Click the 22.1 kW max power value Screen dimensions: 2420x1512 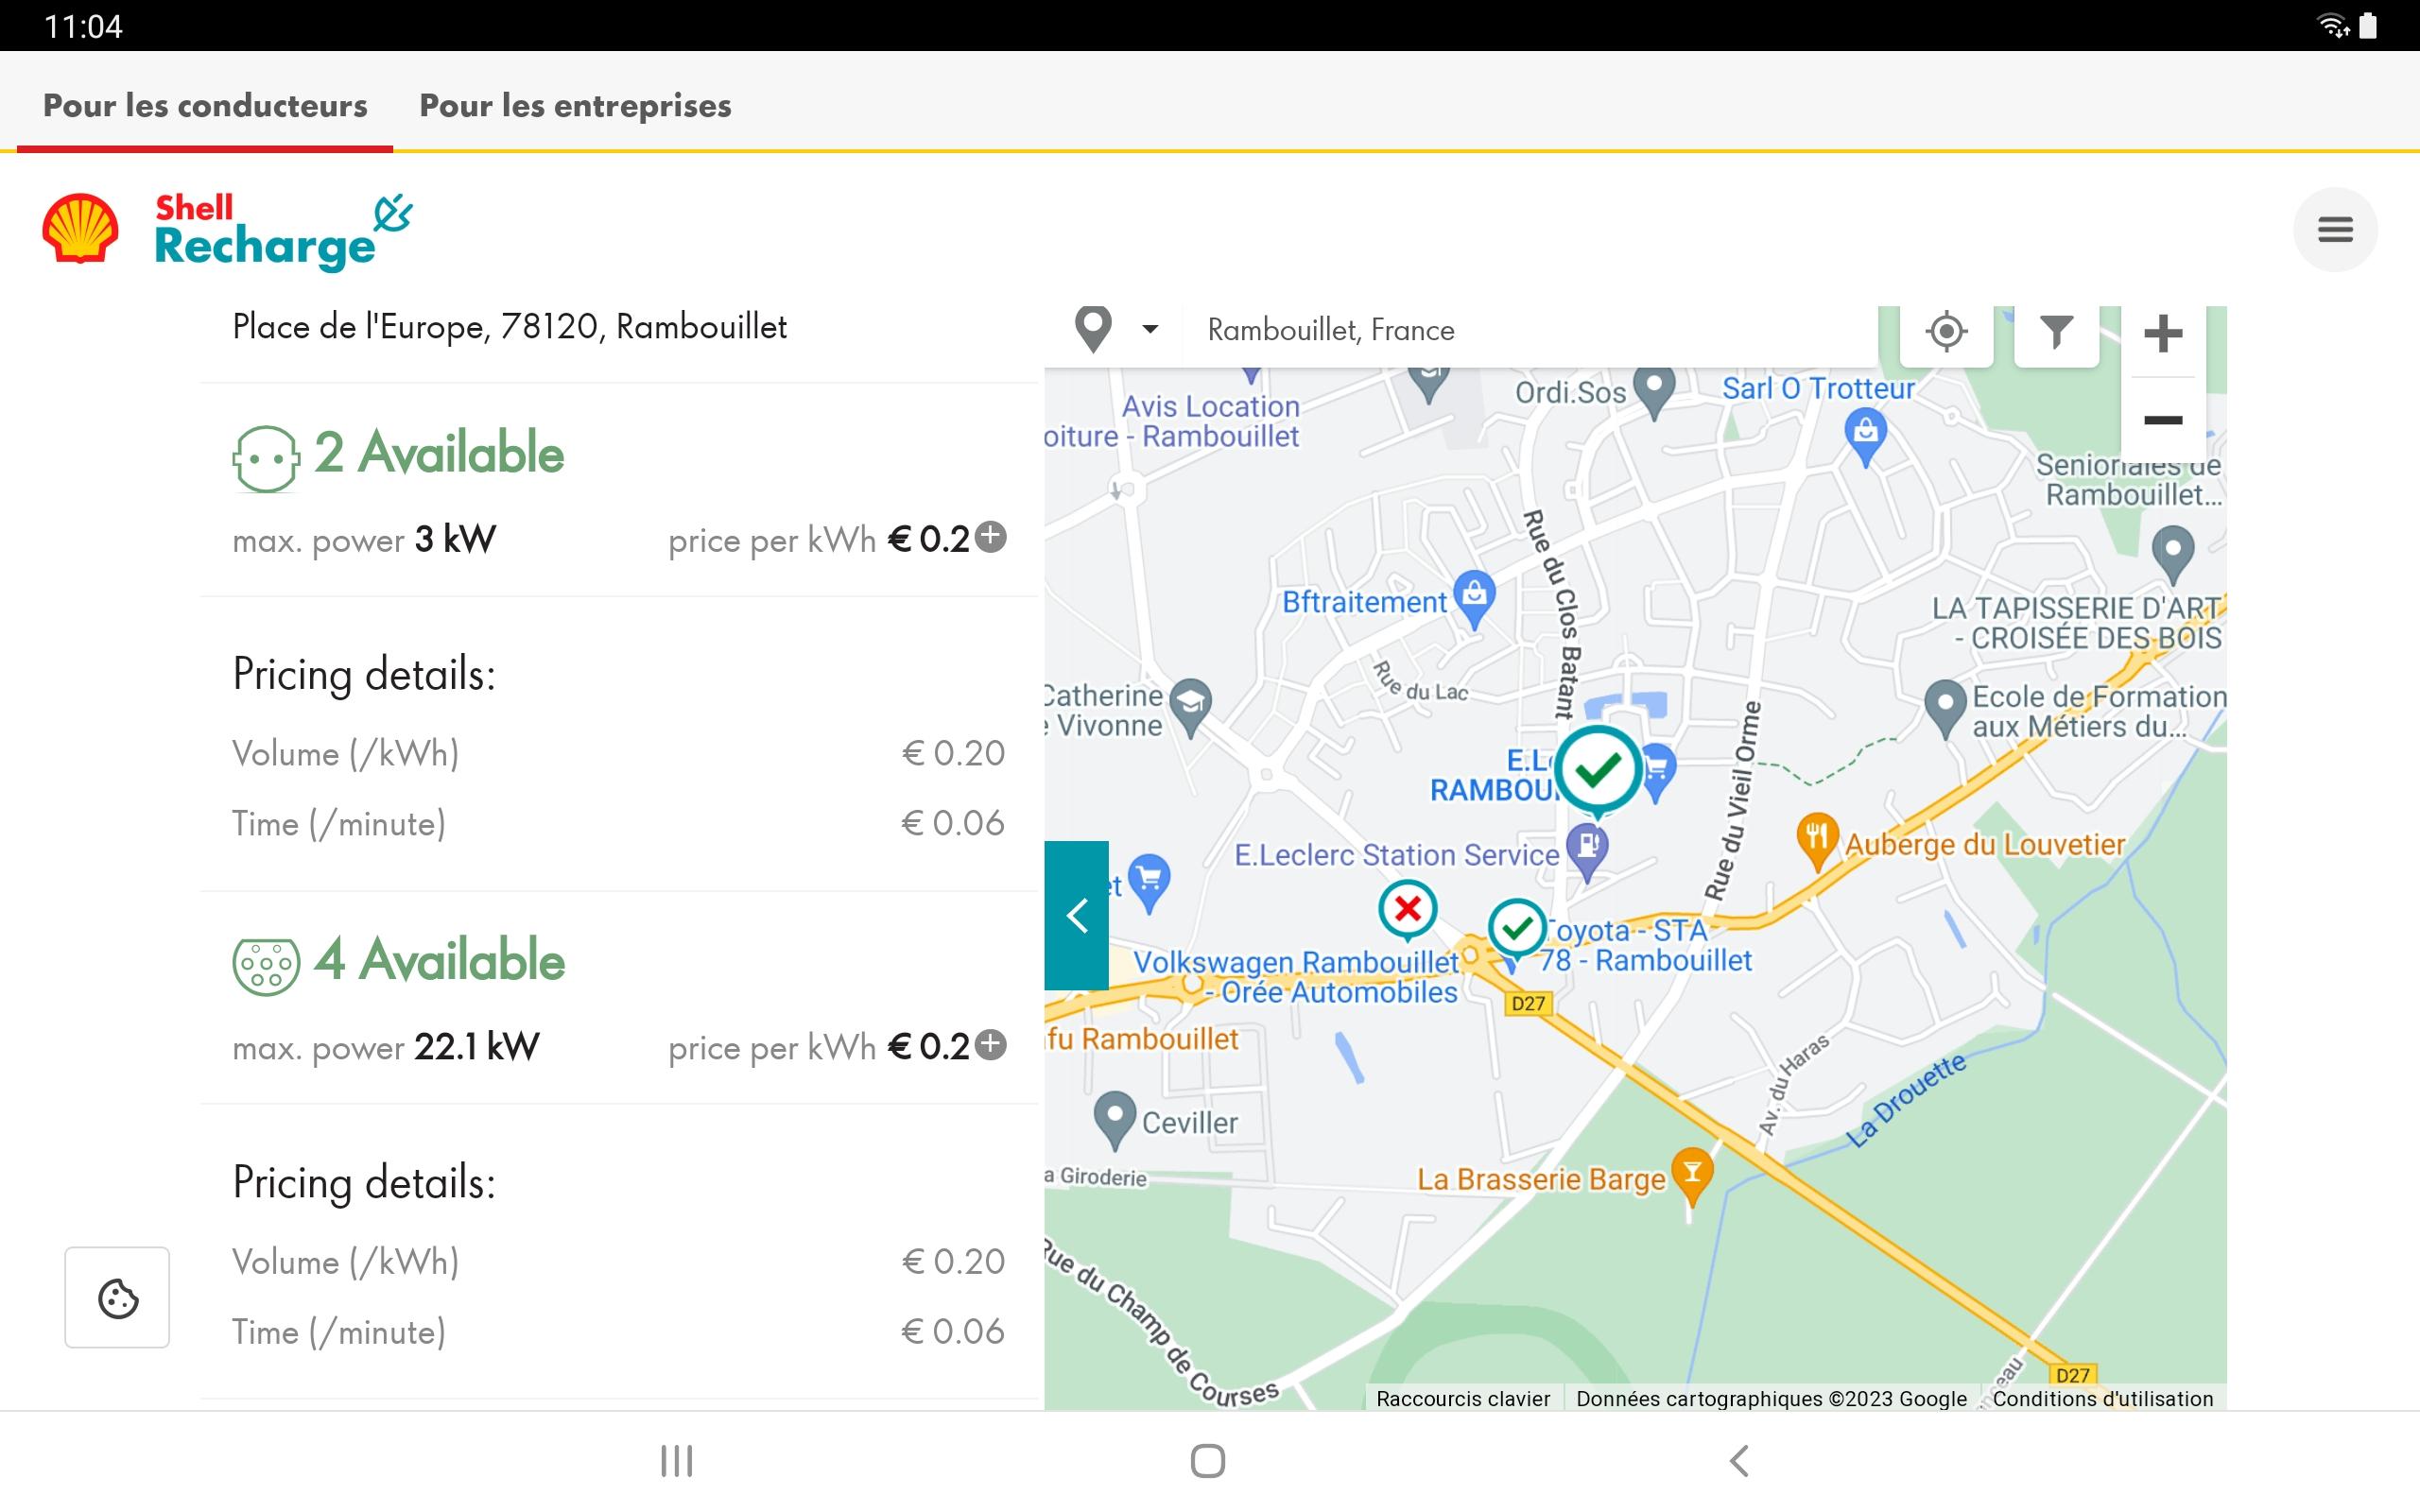coord(476,1047)
